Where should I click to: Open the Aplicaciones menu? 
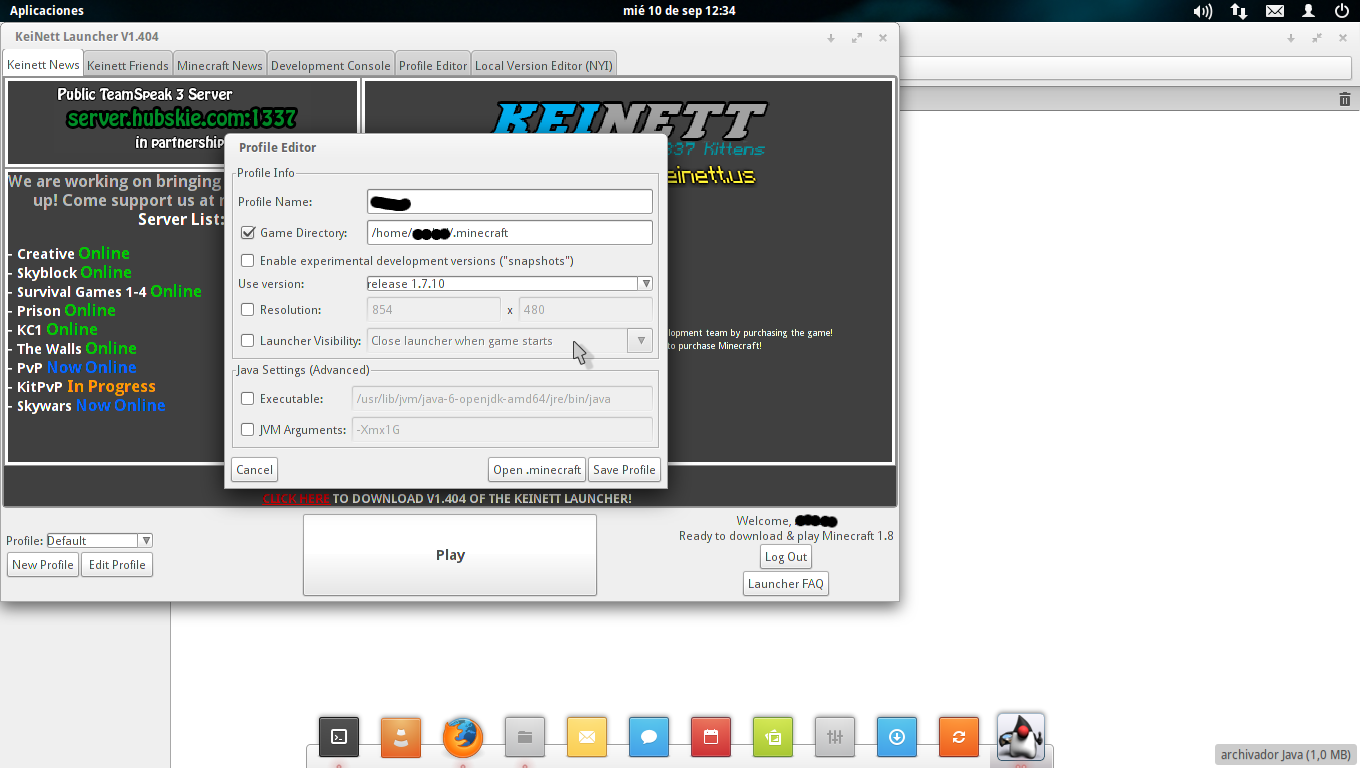47,11
